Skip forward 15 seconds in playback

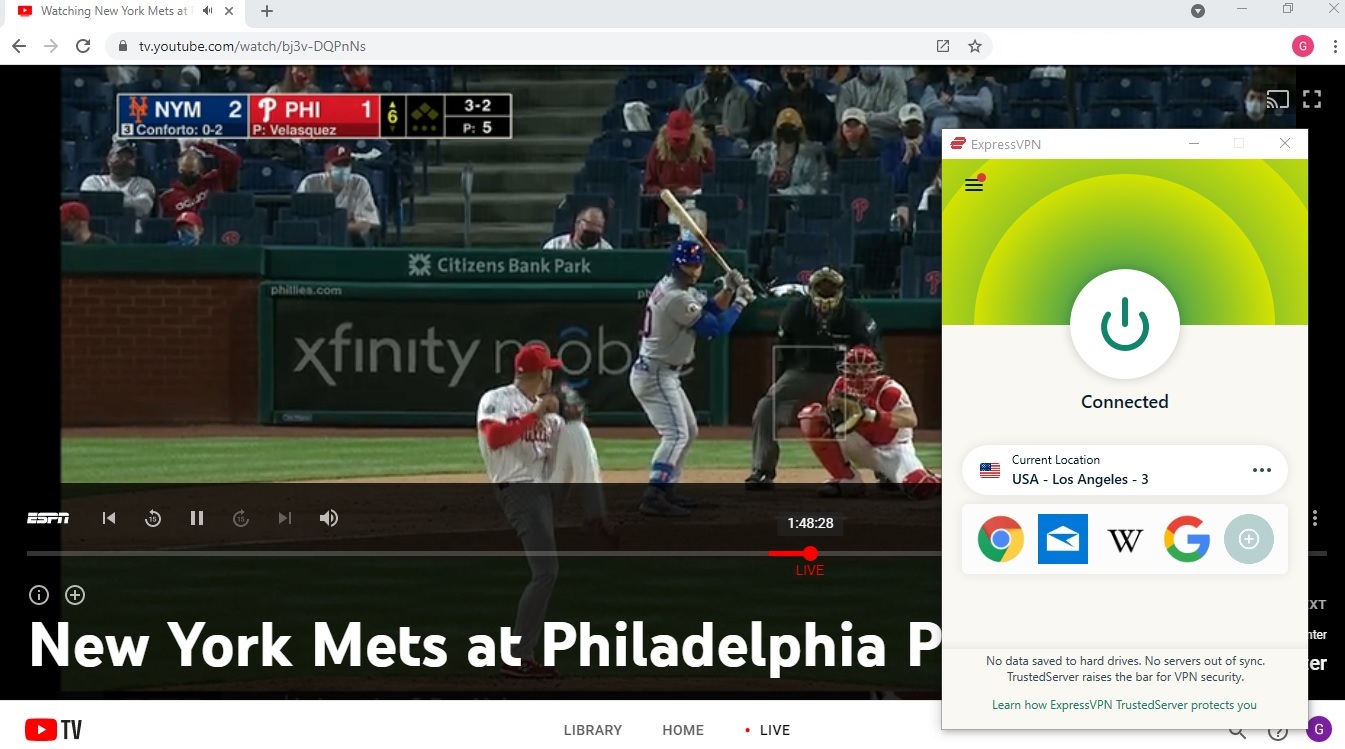[240, 518]
